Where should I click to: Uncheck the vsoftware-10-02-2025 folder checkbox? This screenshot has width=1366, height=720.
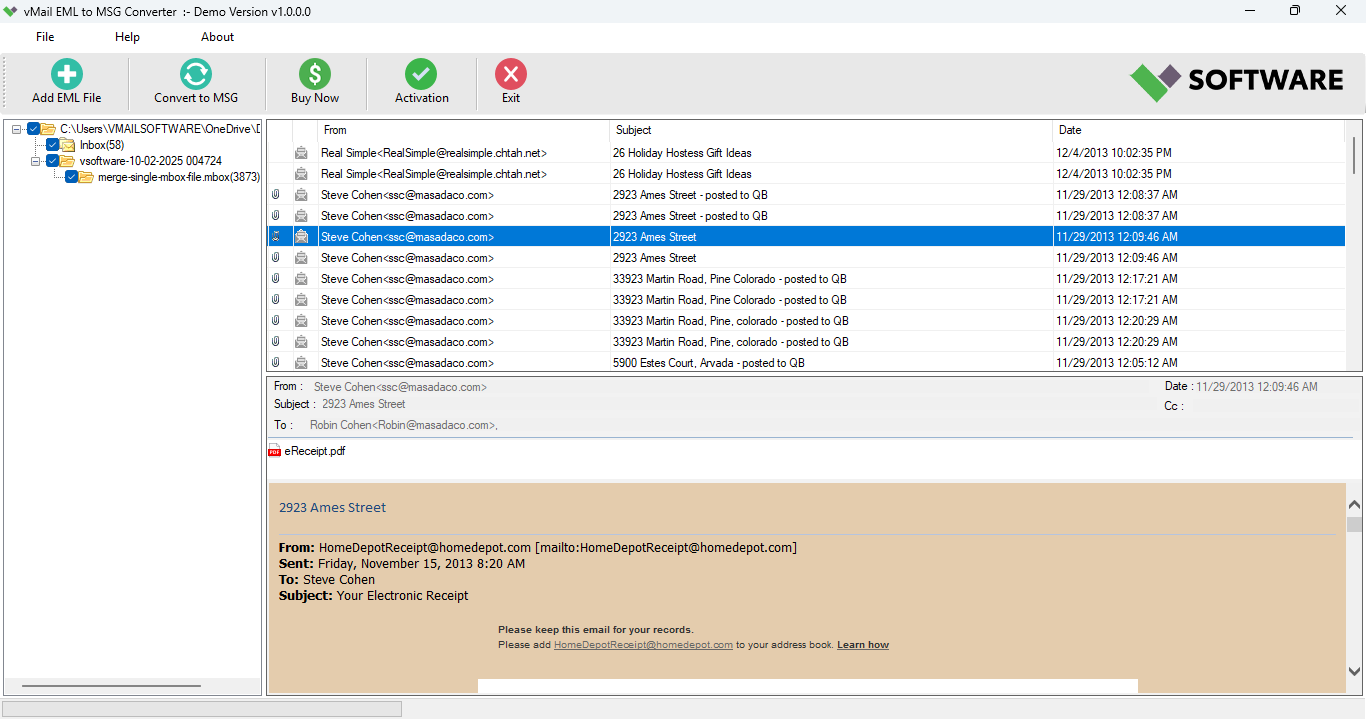coord(52,160)
